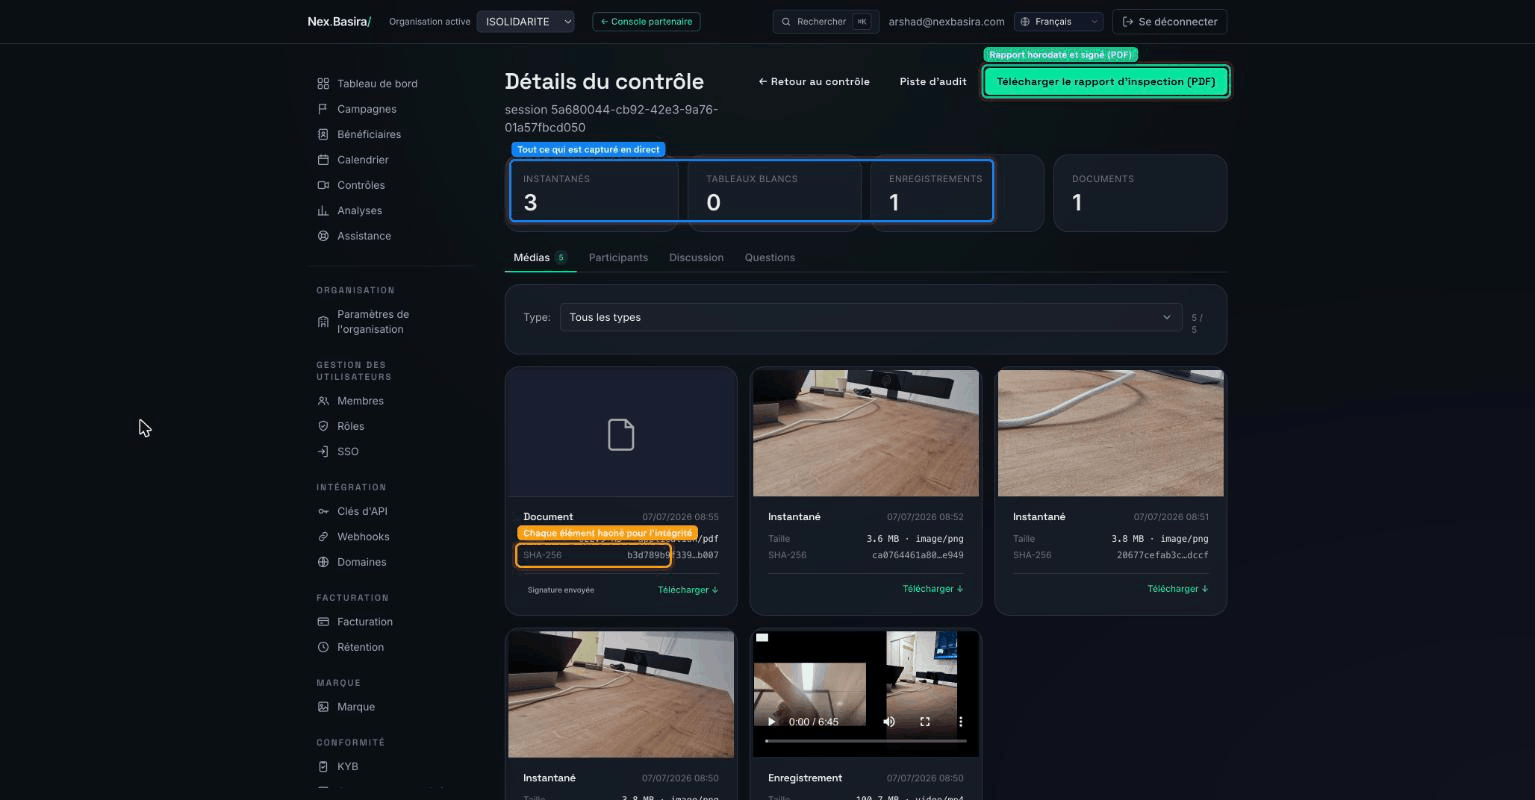Seek along the video progress bar
The width and height of the screenshot is (1535, 800).
(866, 741)
